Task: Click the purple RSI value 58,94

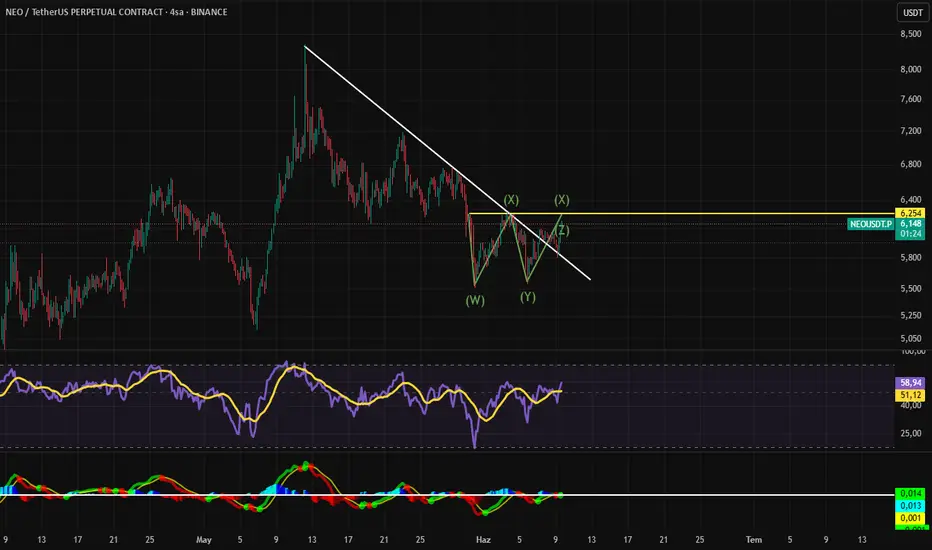Action: [x=910, y=383]
